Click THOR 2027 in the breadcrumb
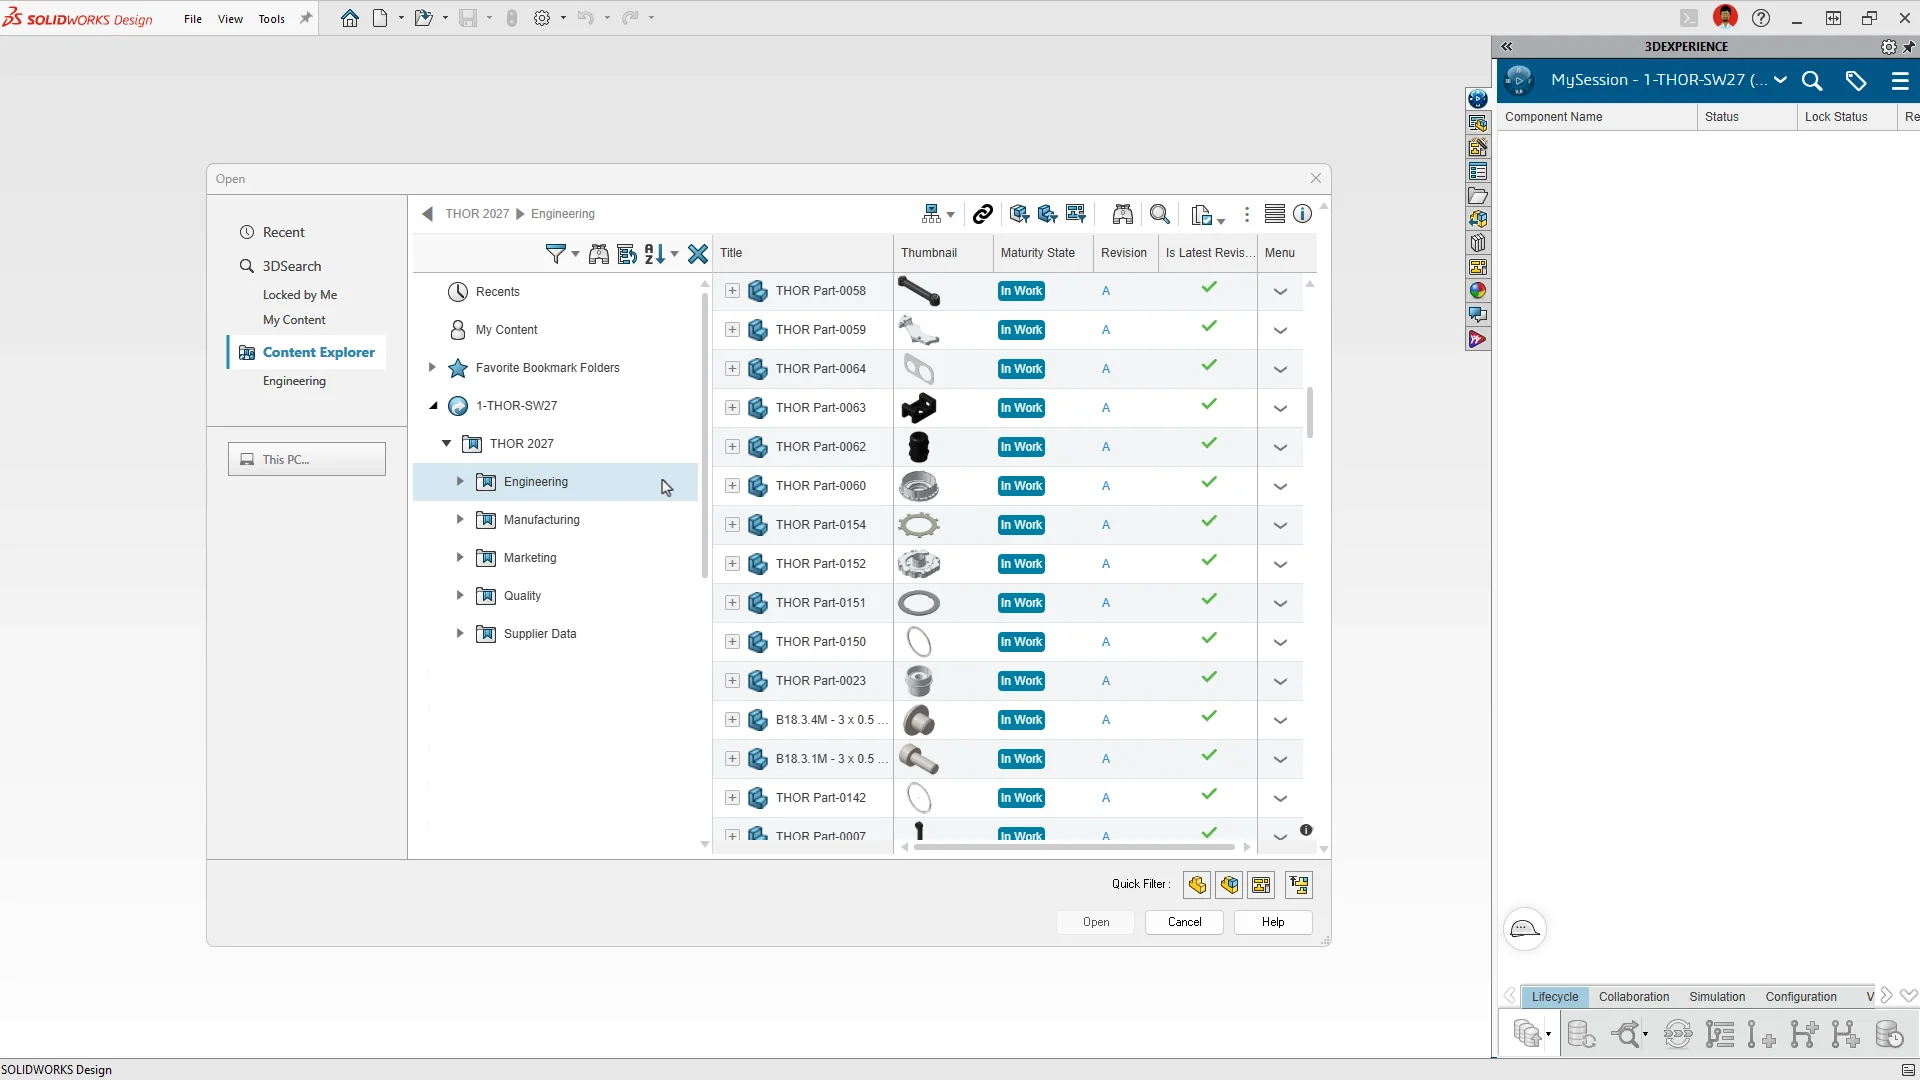The image size is (1920, 1080). click(x=477, y=214)
